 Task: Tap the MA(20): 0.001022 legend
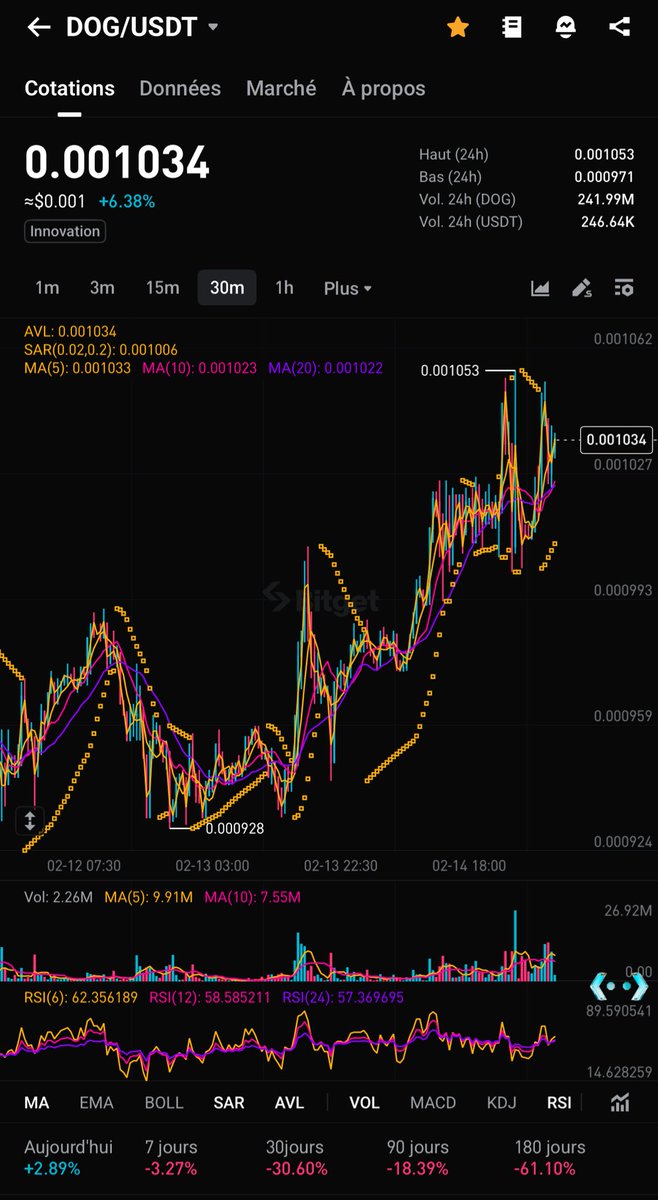coord(326,368)
